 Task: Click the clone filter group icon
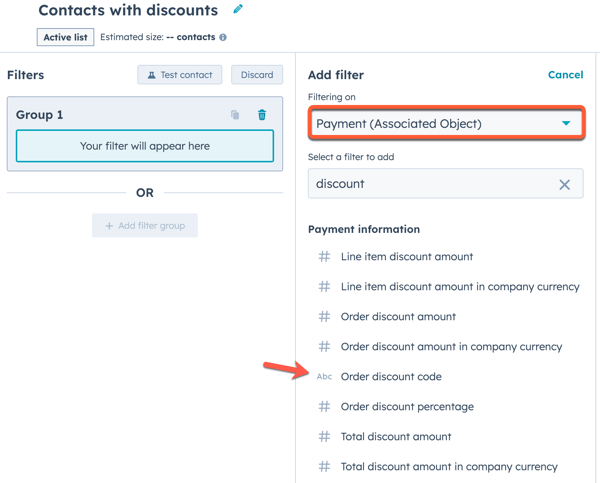235,115
